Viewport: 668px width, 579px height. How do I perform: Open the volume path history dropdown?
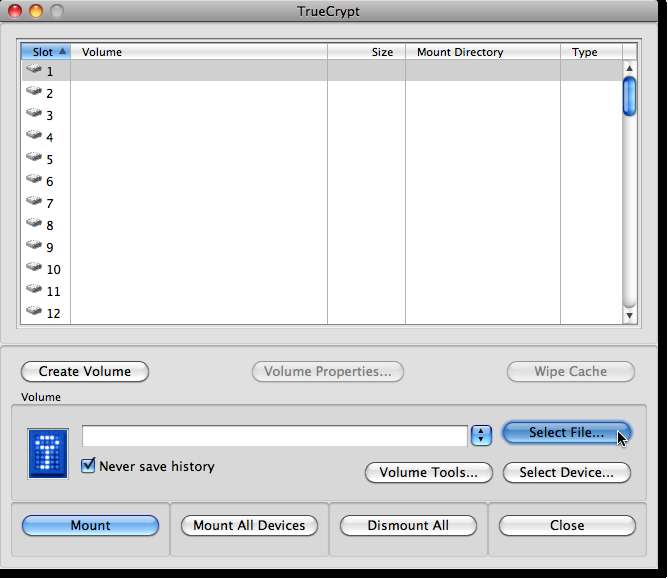tap(481, 435)
